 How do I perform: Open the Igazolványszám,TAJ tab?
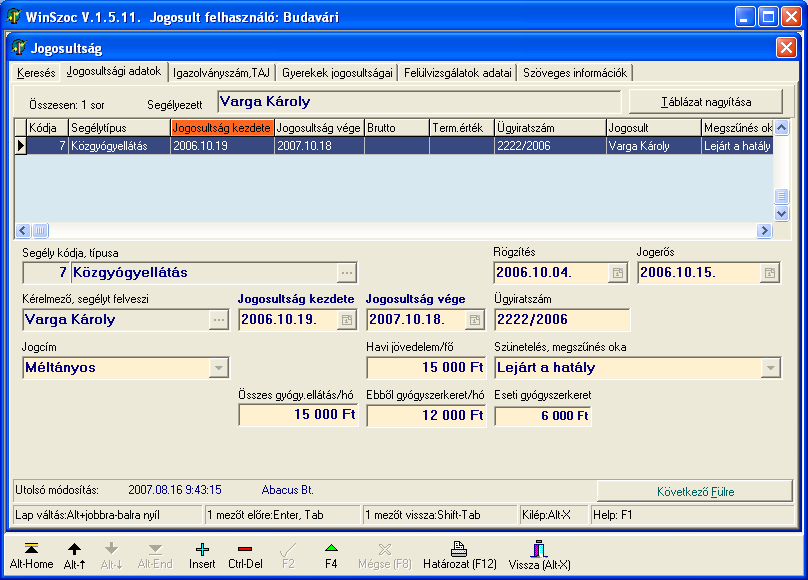coord(222,73)
